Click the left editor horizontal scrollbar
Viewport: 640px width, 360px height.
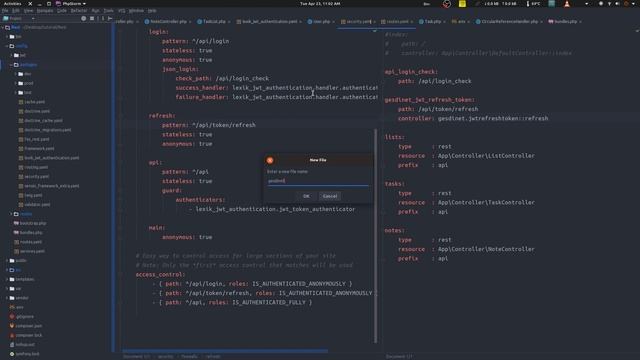(225, 350)
